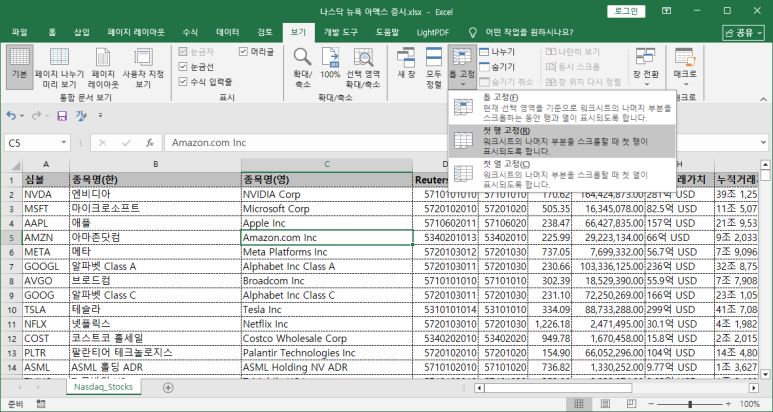Click Page Layout icon in status bar
The width and height of the screenshot is (773, 412).
coord(605,404)
